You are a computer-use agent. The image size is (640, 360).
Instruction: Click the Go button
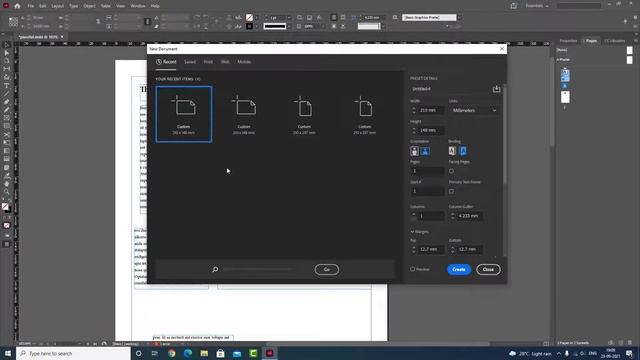[327, 269]
